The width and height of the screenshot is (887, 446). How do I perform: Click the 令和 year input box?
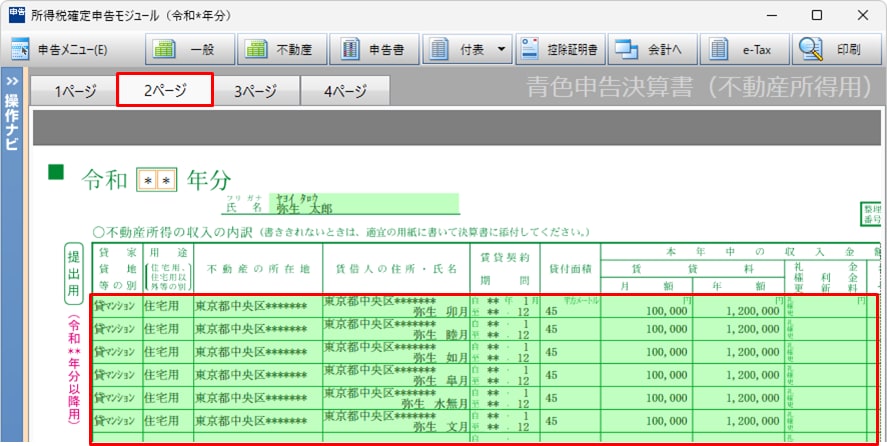[155, 180]
